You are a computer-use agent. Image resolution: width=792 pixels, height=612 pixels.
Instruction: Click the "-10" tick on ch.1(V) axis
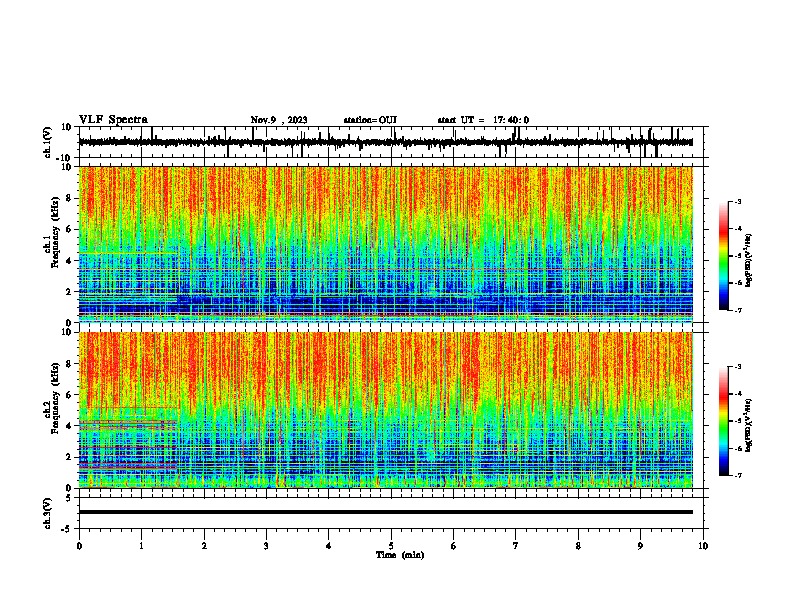click(65, 158)
